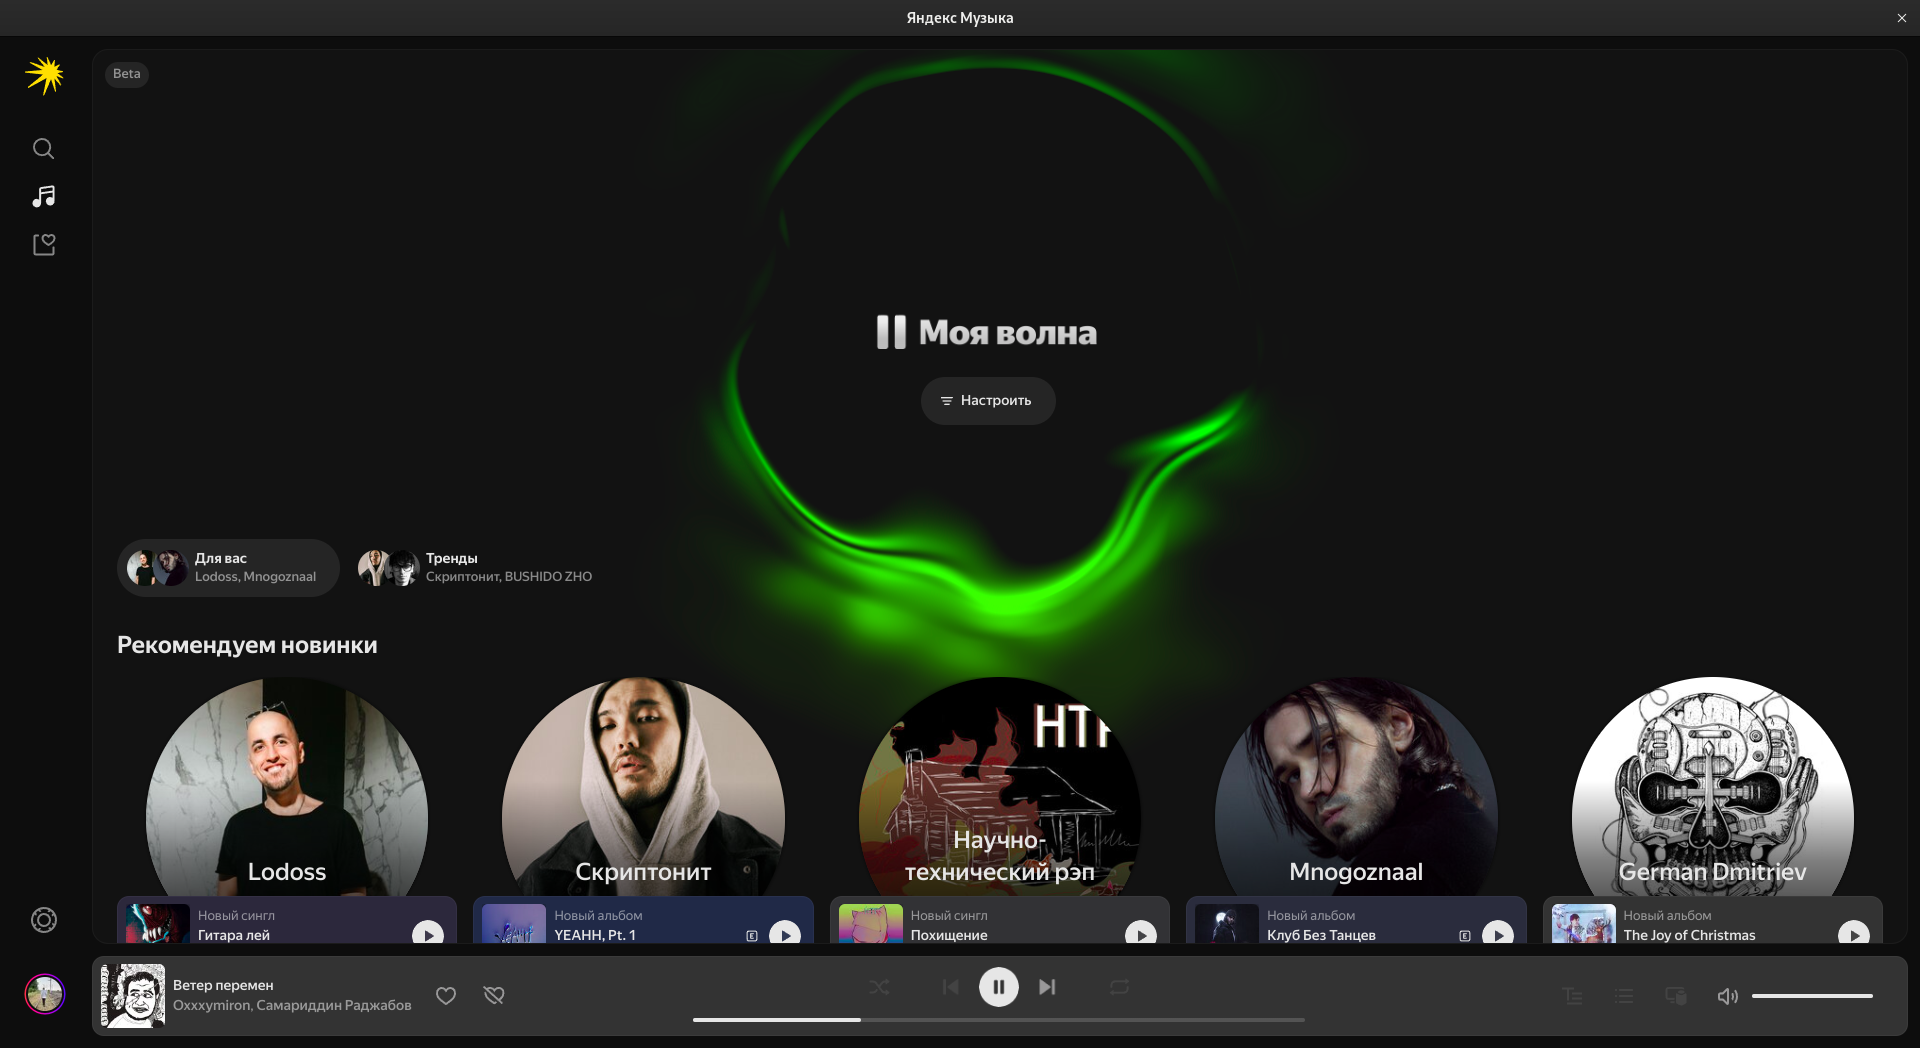Click the track progress bar
Screen dimensions: 1920x1048
pos(998,1020)
